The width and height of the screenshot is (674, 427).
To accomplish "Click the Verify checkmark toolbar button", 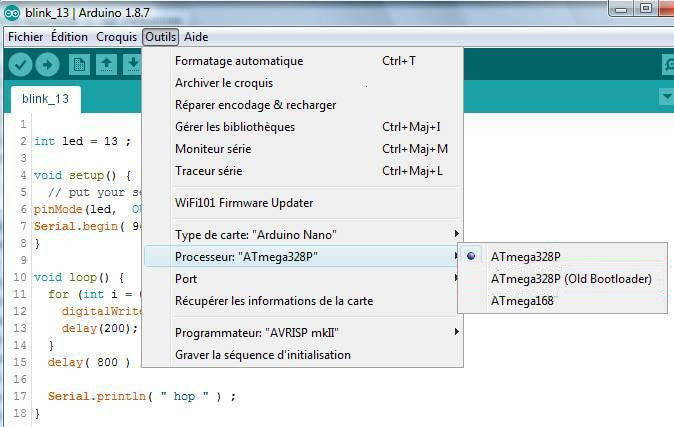I will [x=20, y=65].
